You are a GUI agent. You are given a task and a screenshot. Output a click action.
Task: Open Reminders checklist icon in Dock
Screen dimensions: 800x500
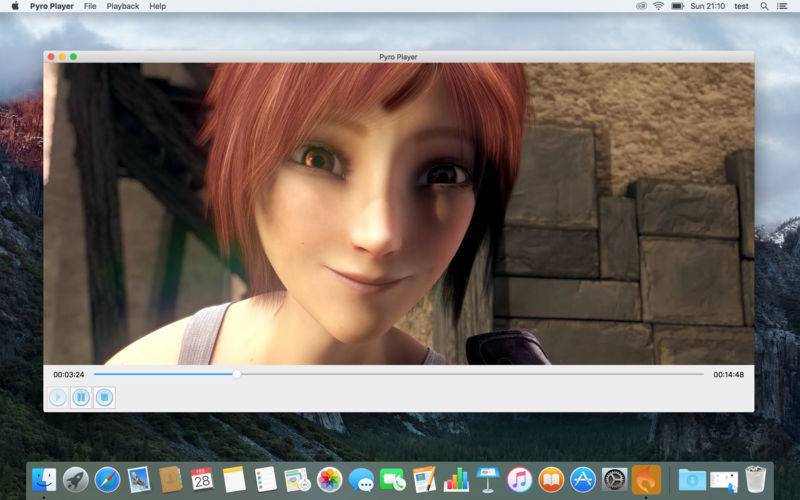266,480
